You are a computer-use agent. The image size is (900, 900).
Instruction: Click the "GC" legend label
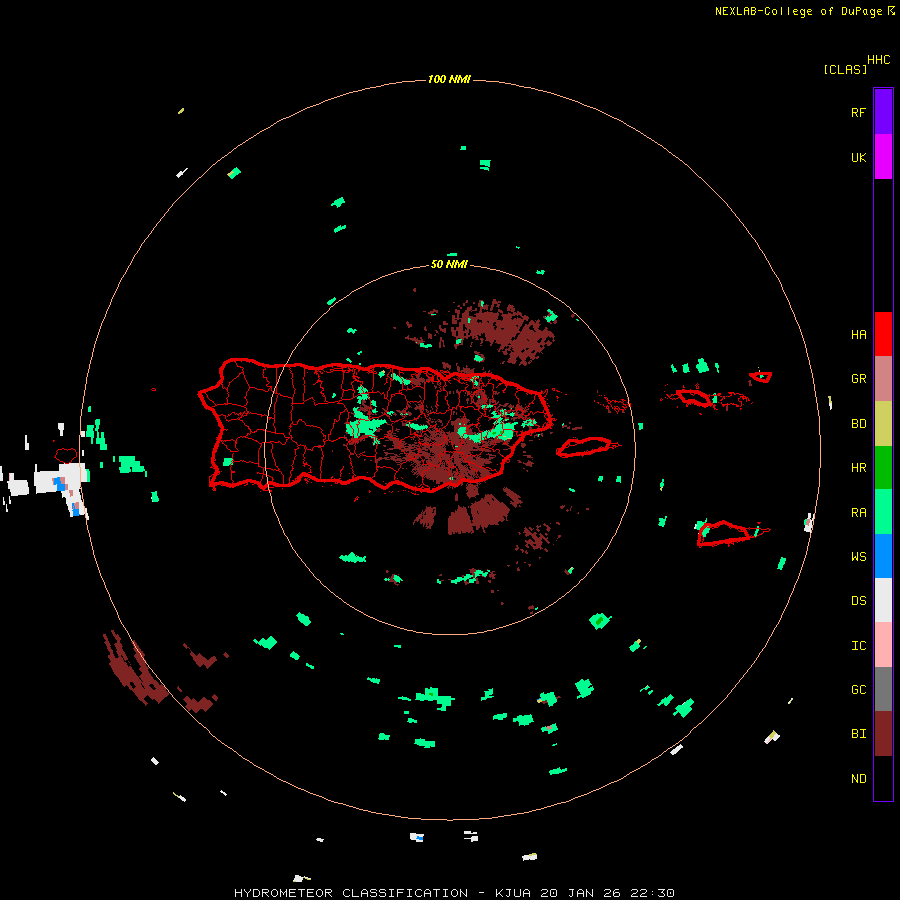(x=859, y=690)
